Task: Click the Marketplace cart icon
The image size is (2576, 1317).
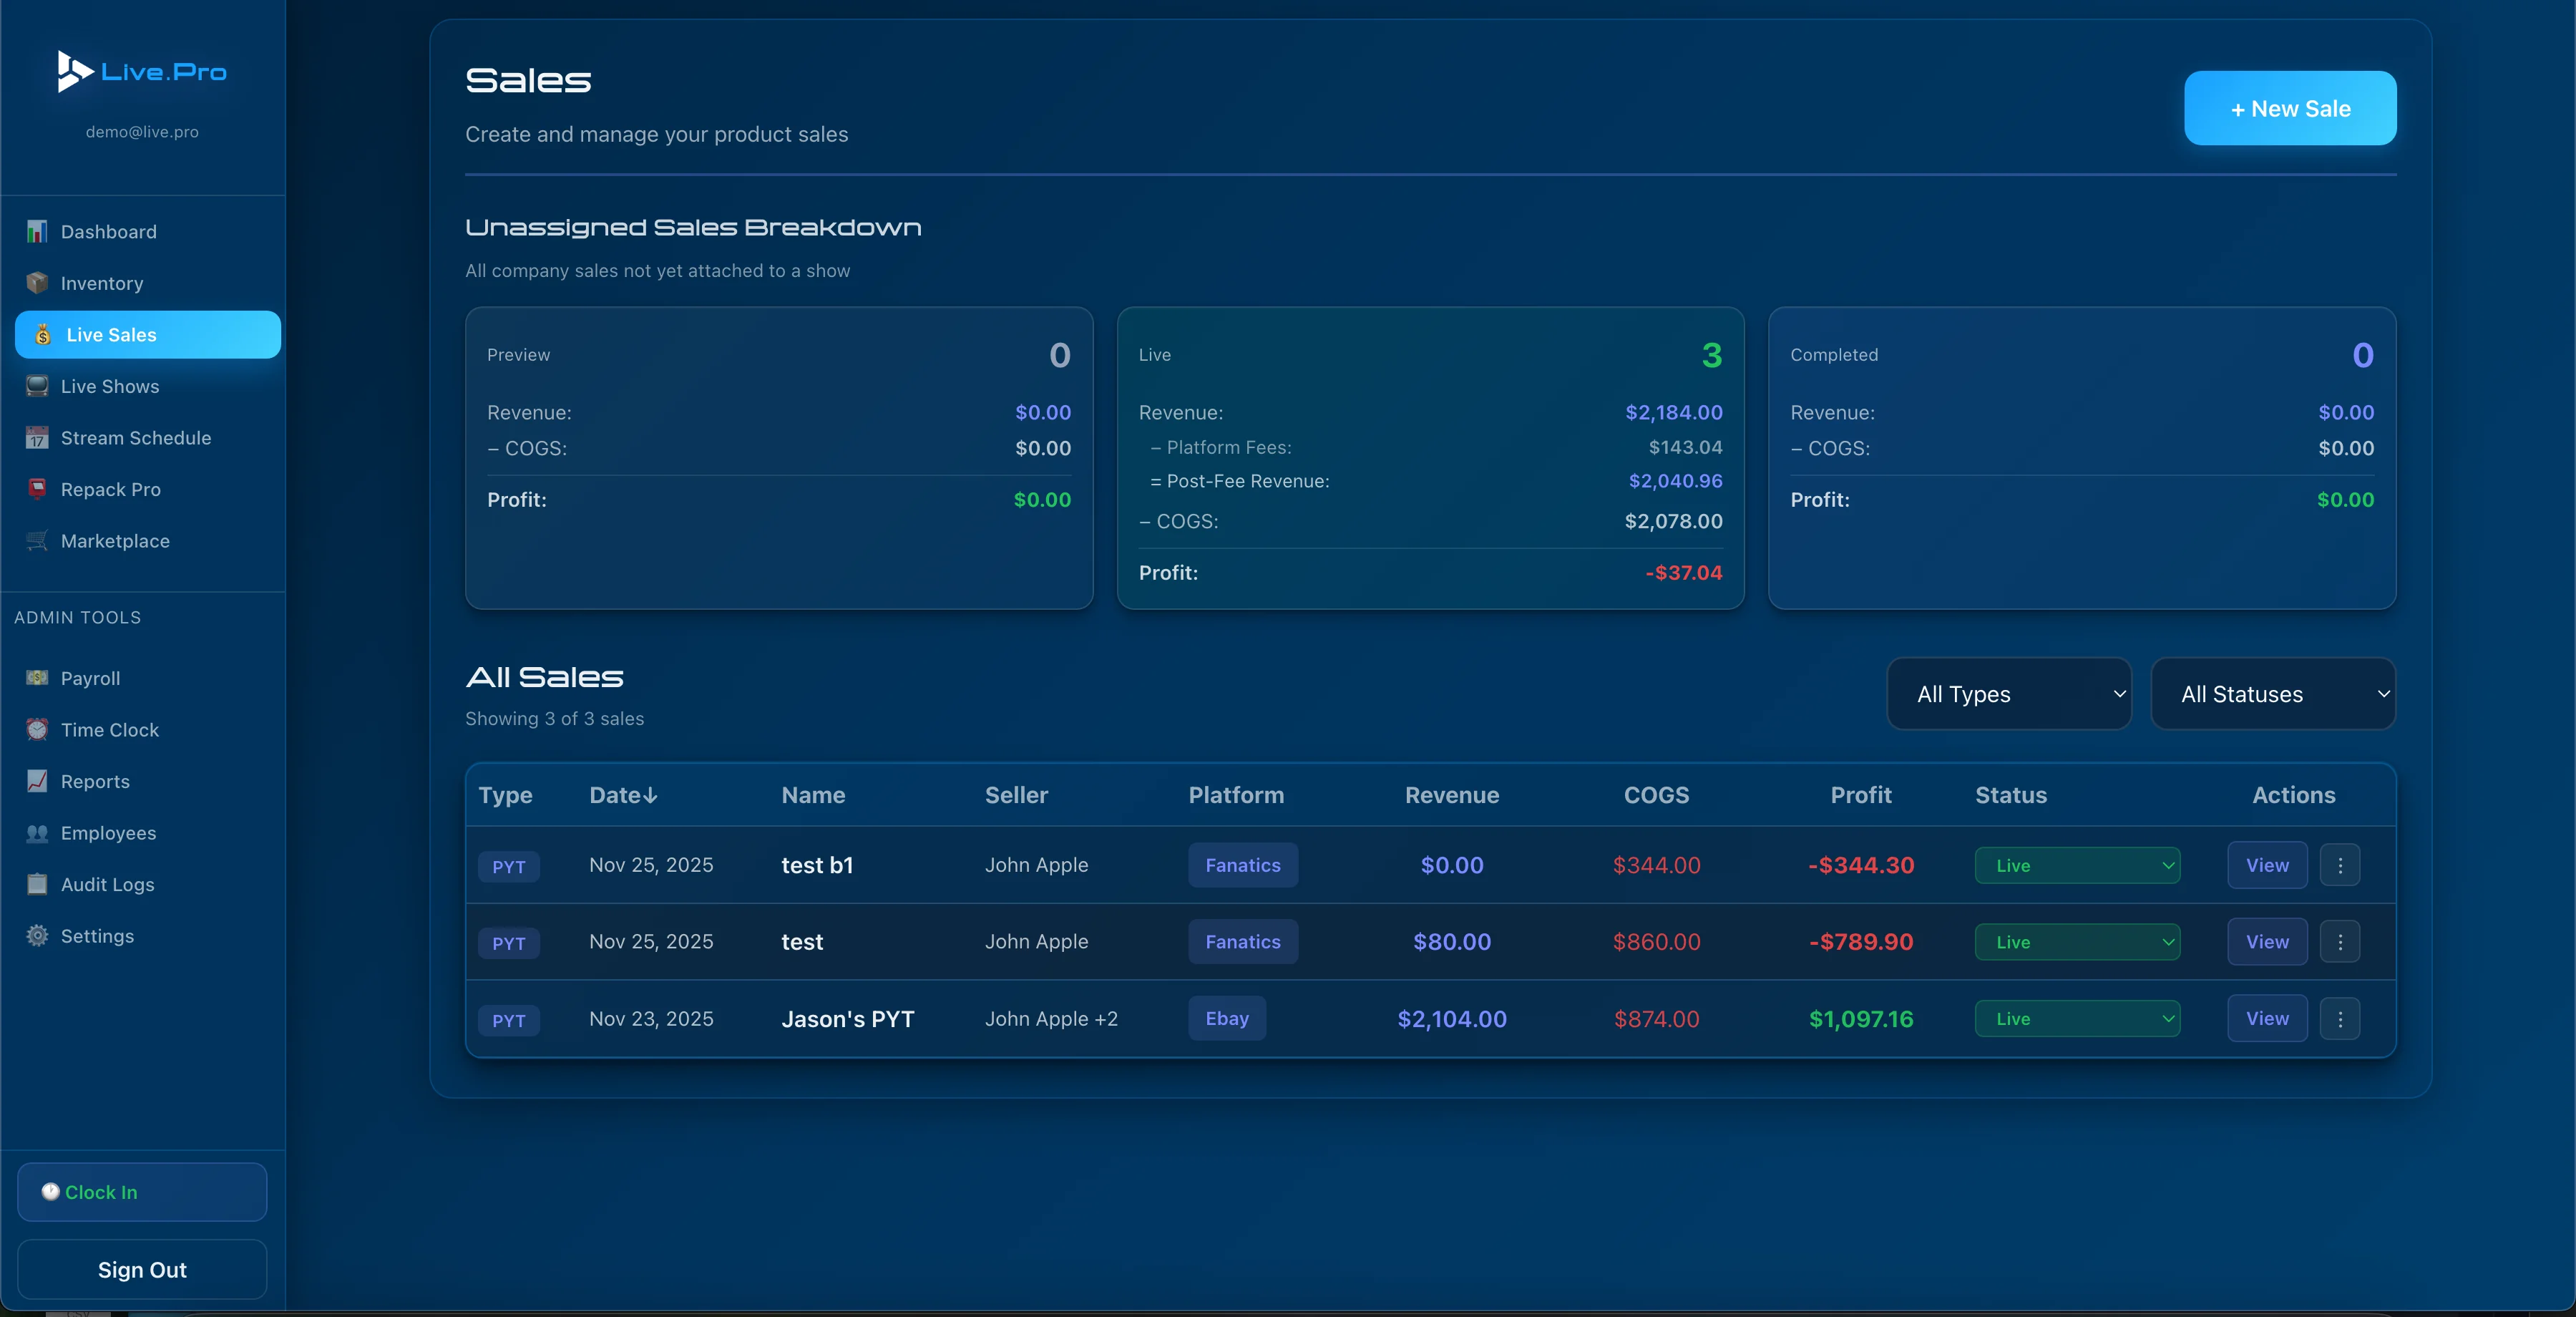Action: tap(37, 541)
